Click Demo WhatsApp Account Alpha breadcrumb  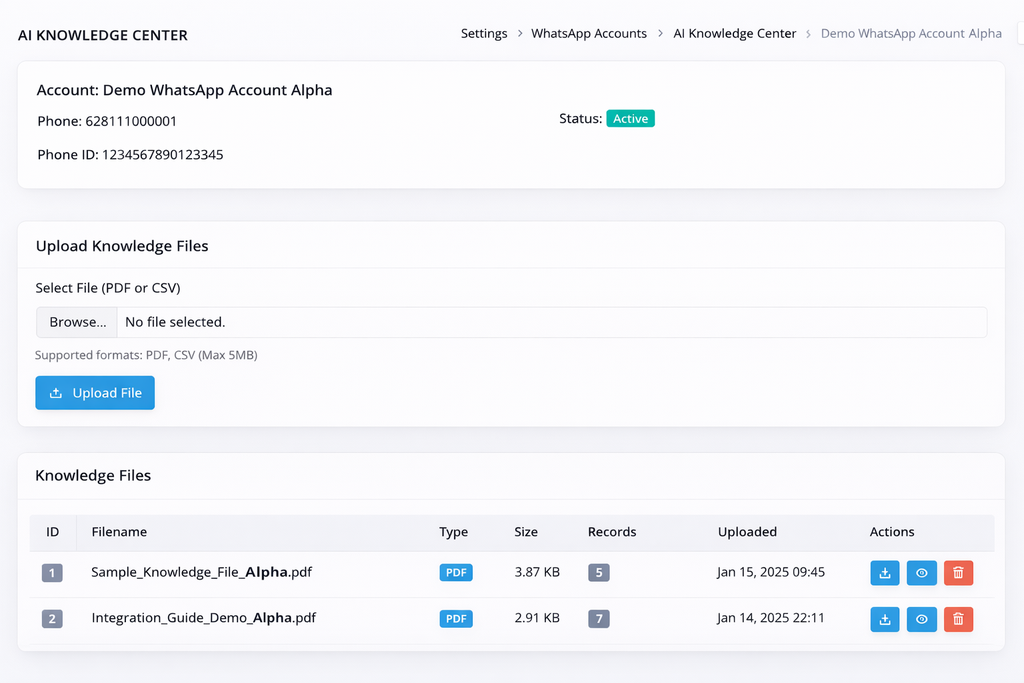pos(910,34)
